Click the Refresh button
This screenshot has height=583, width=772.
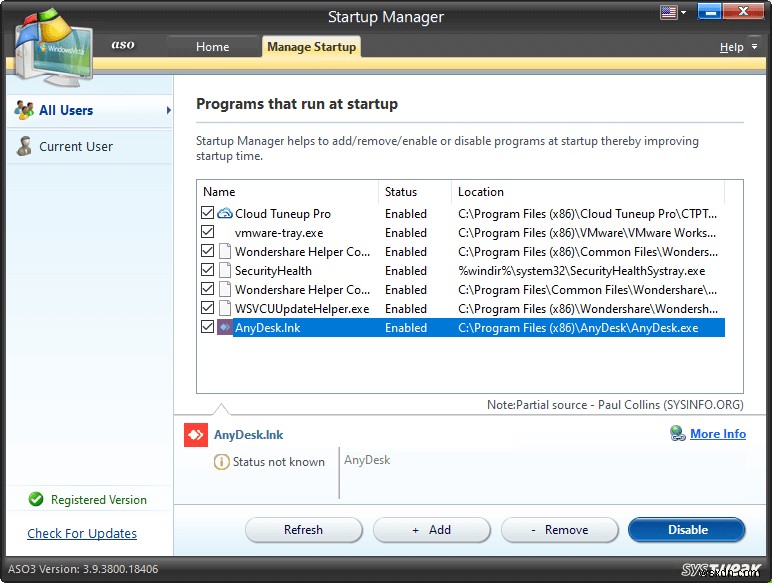click(303, 530)
